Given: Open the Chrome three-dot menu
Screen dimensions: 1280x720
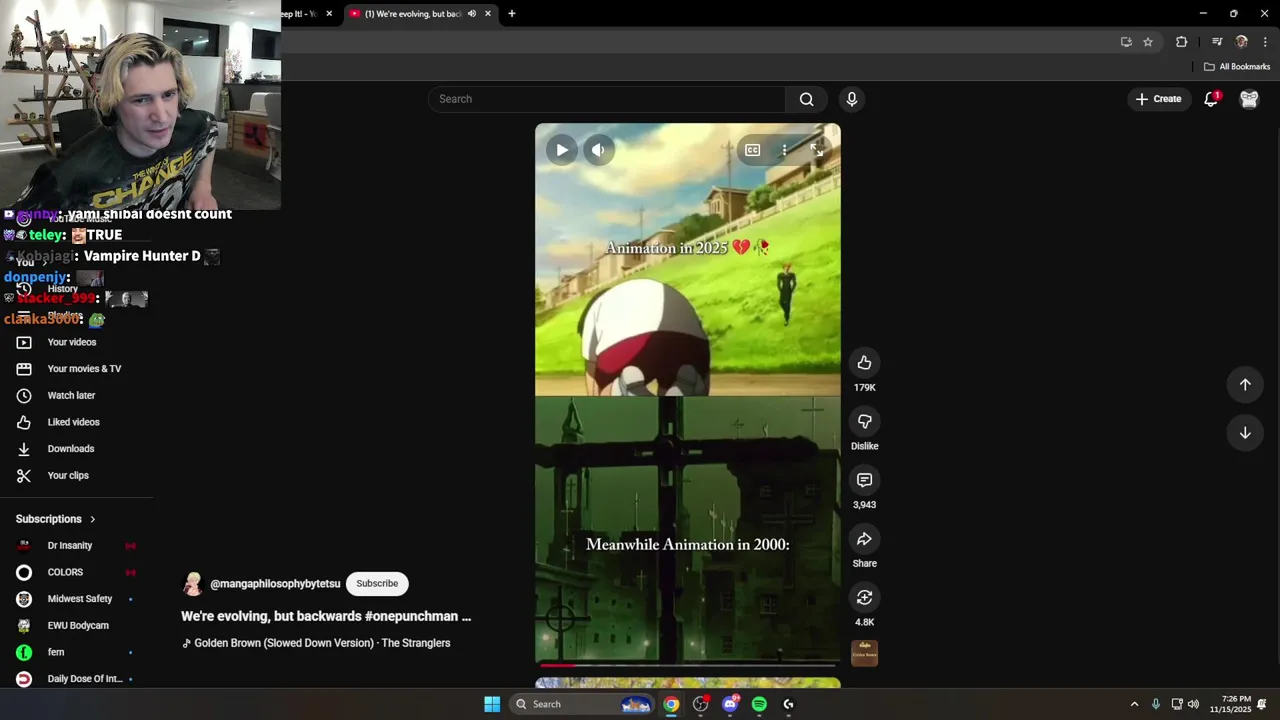Looking at the screenshot, I should [x=1266, y=42].
